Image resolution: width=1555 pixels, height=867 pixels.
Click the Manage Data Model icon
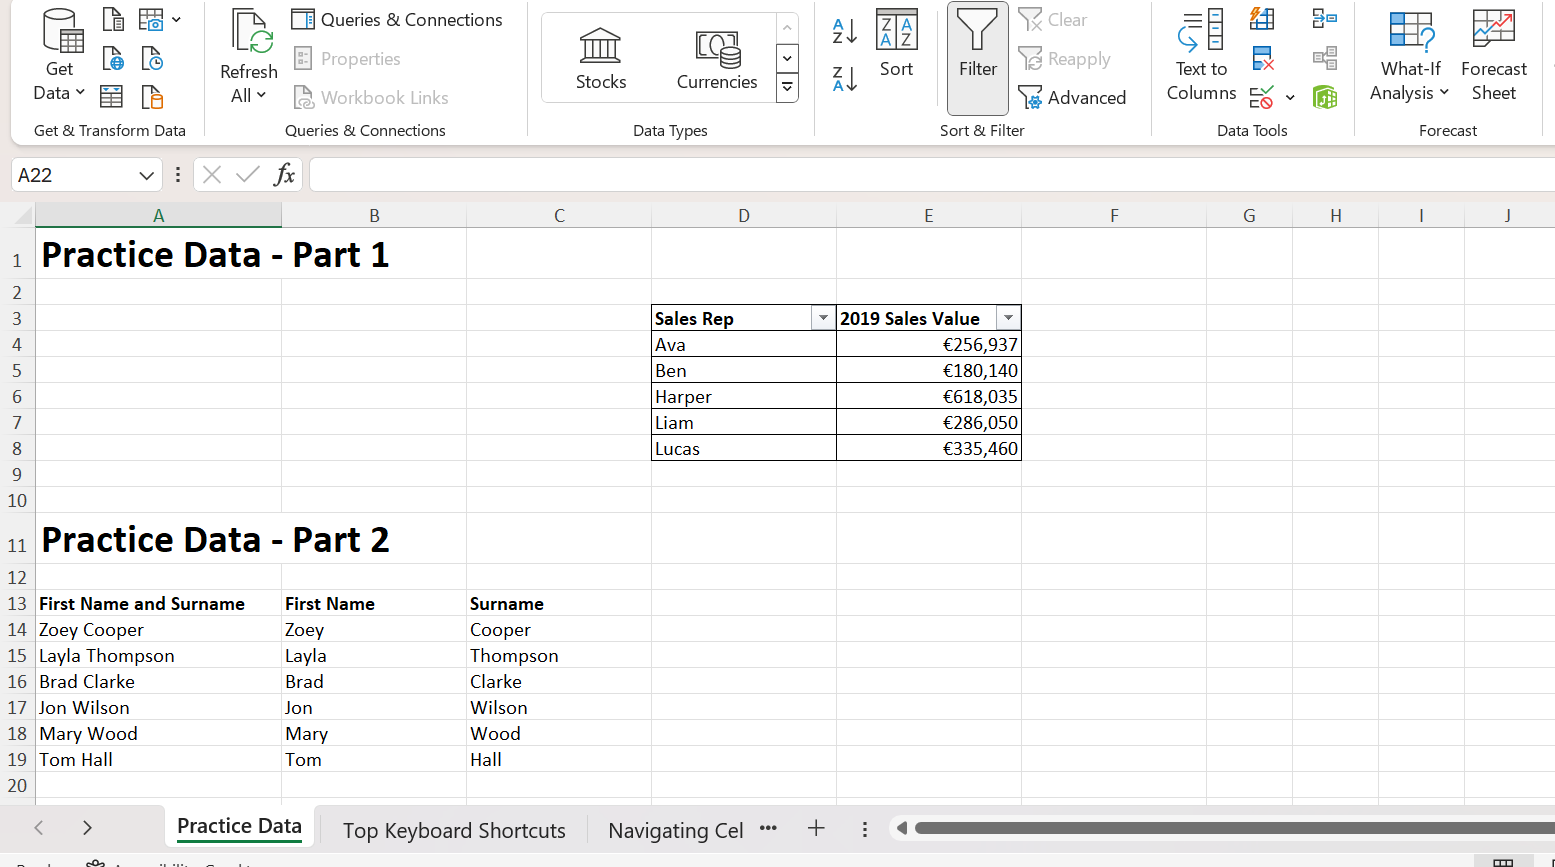1325,97
